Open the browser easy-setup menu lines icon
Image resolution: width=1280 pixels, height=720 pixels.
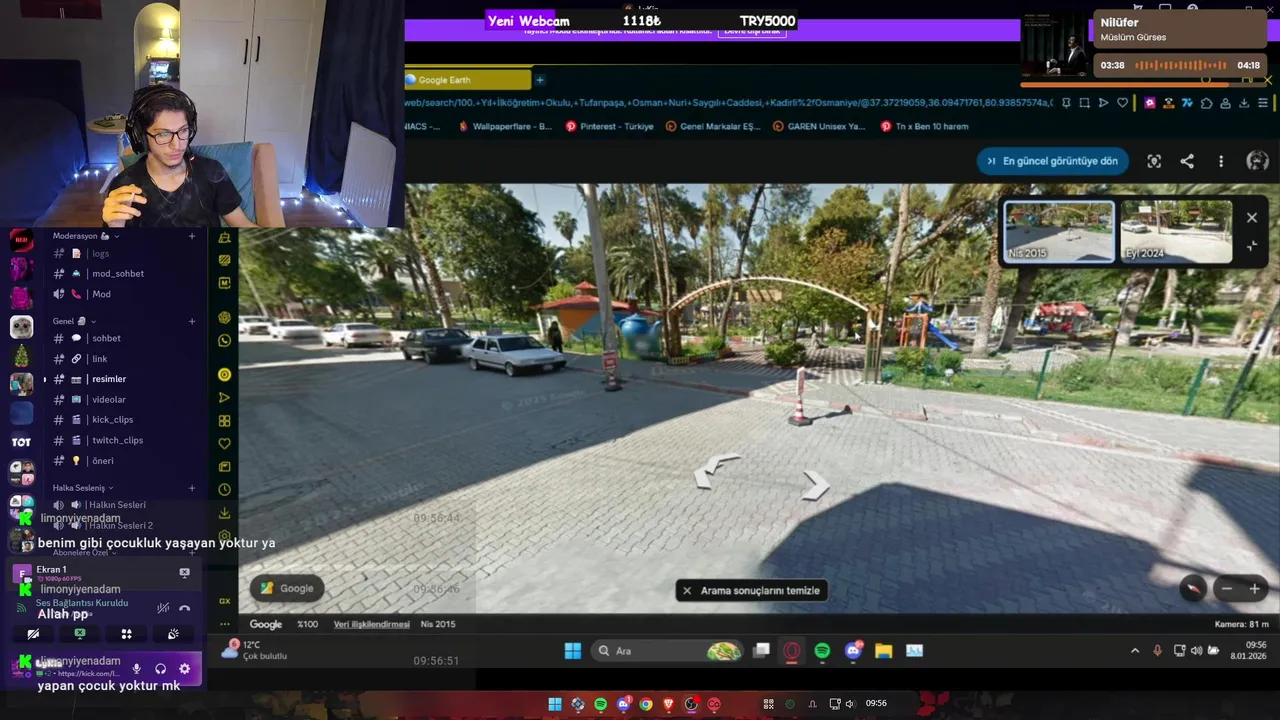(x=1263, y=102)
